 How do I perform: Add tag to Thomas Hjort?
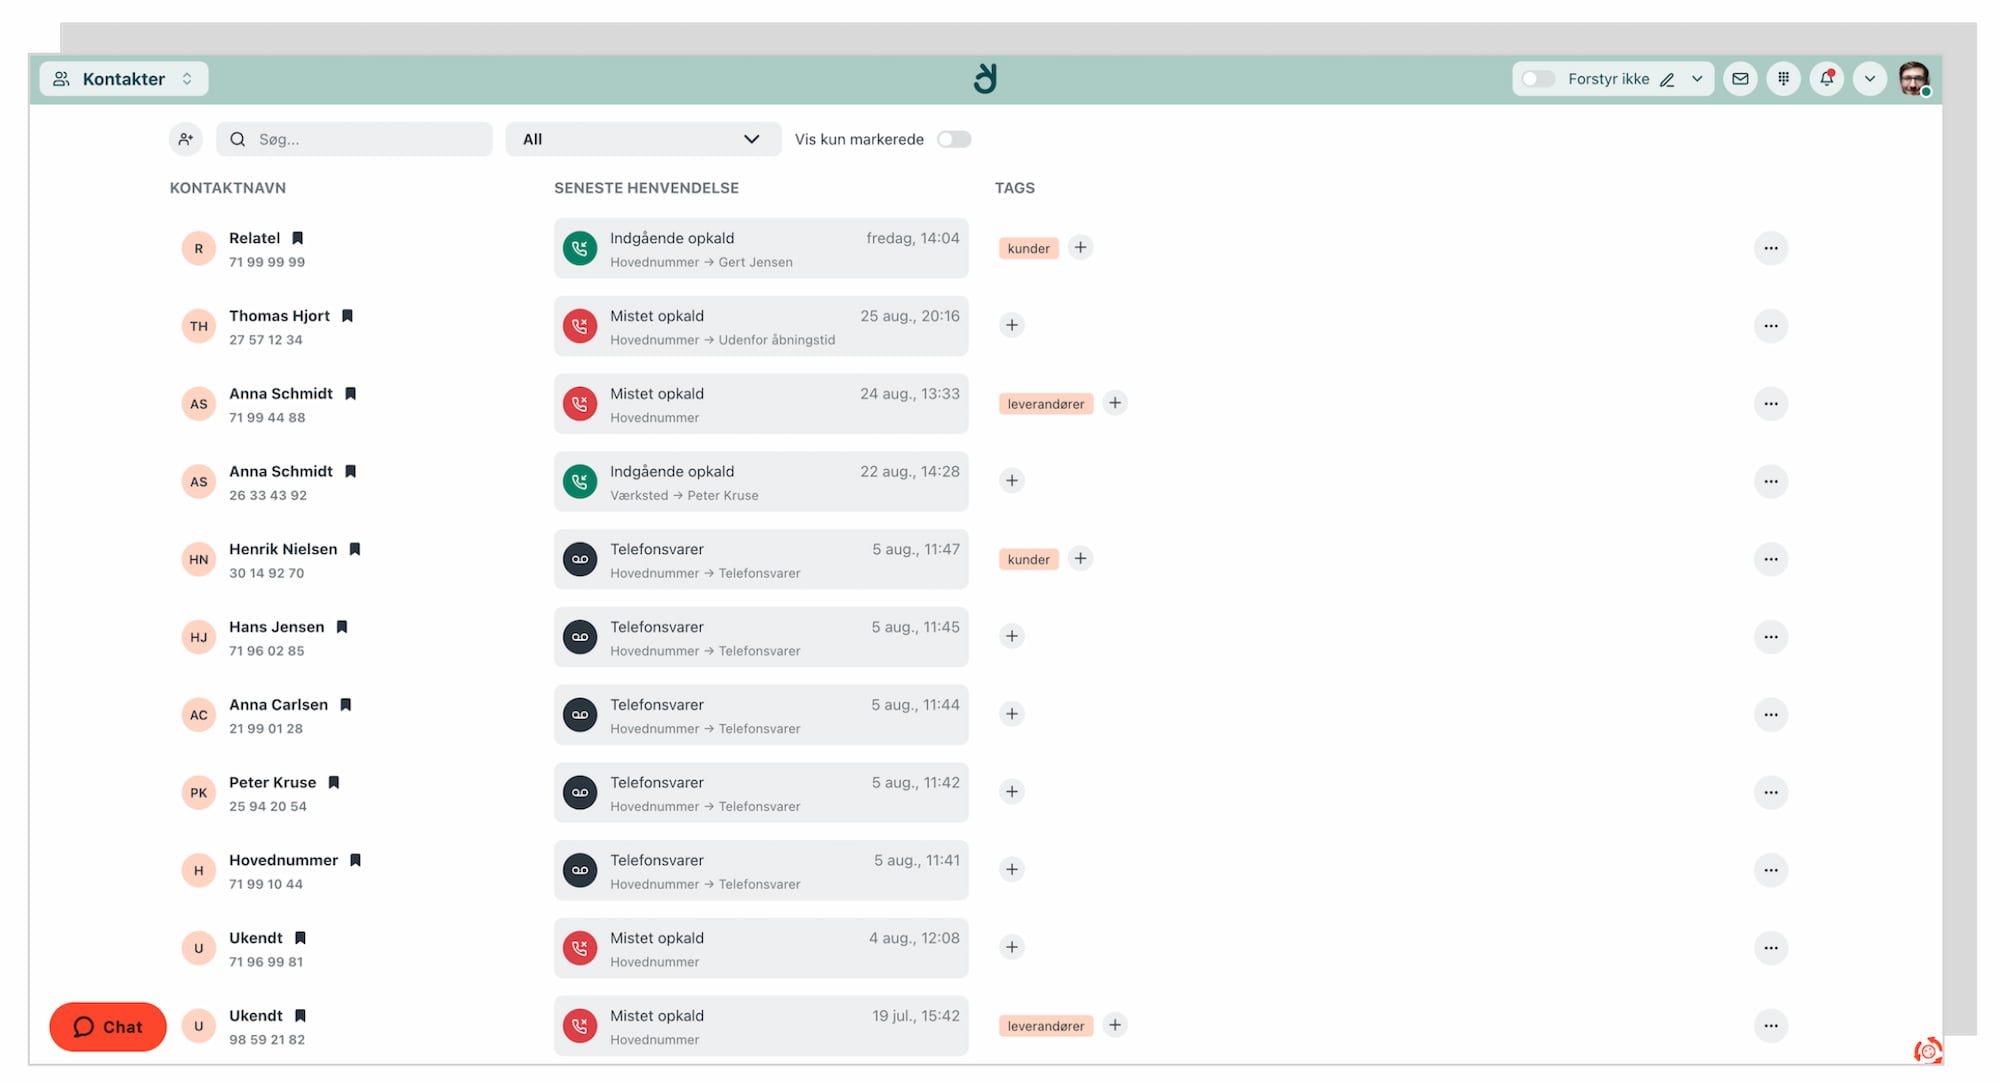(x=1012, y=325)
